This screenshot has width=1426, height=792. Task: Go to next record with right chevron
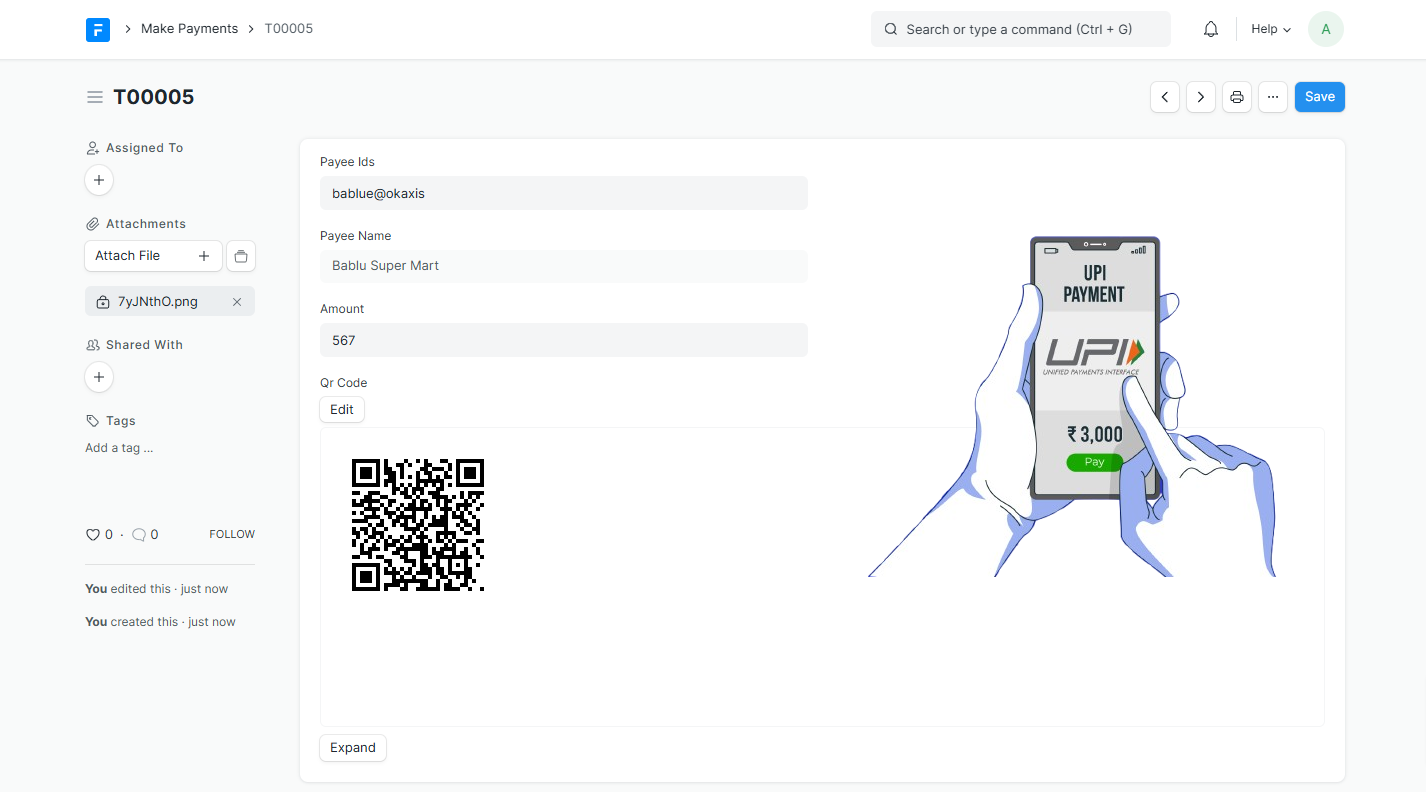pyautogui.click(x=1200, y=97)
